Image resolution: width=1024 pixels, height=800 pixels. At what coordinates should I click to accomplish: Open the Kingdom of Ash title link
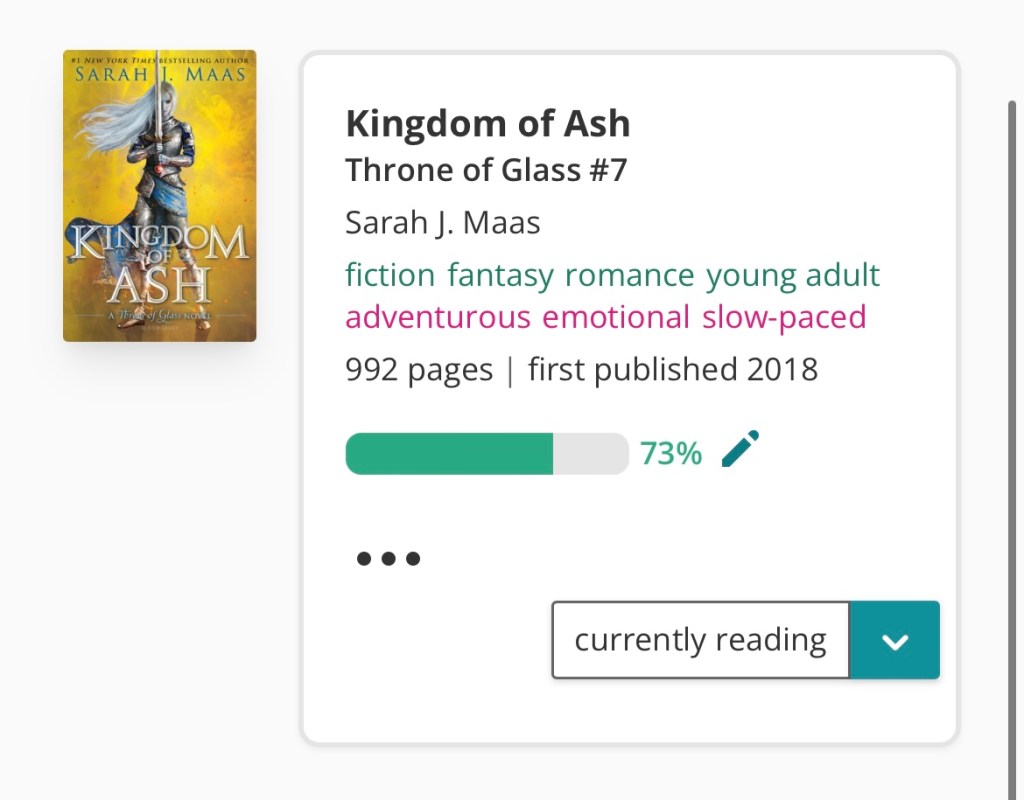[x=488, y=124]
